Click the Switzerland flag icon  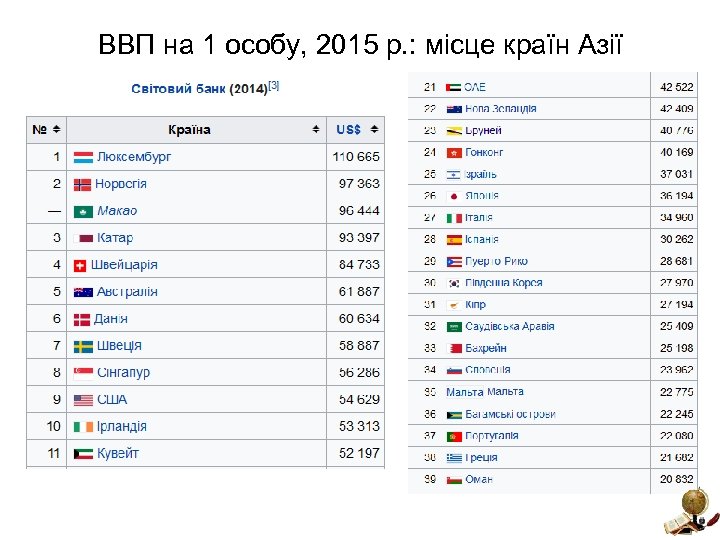80,265
